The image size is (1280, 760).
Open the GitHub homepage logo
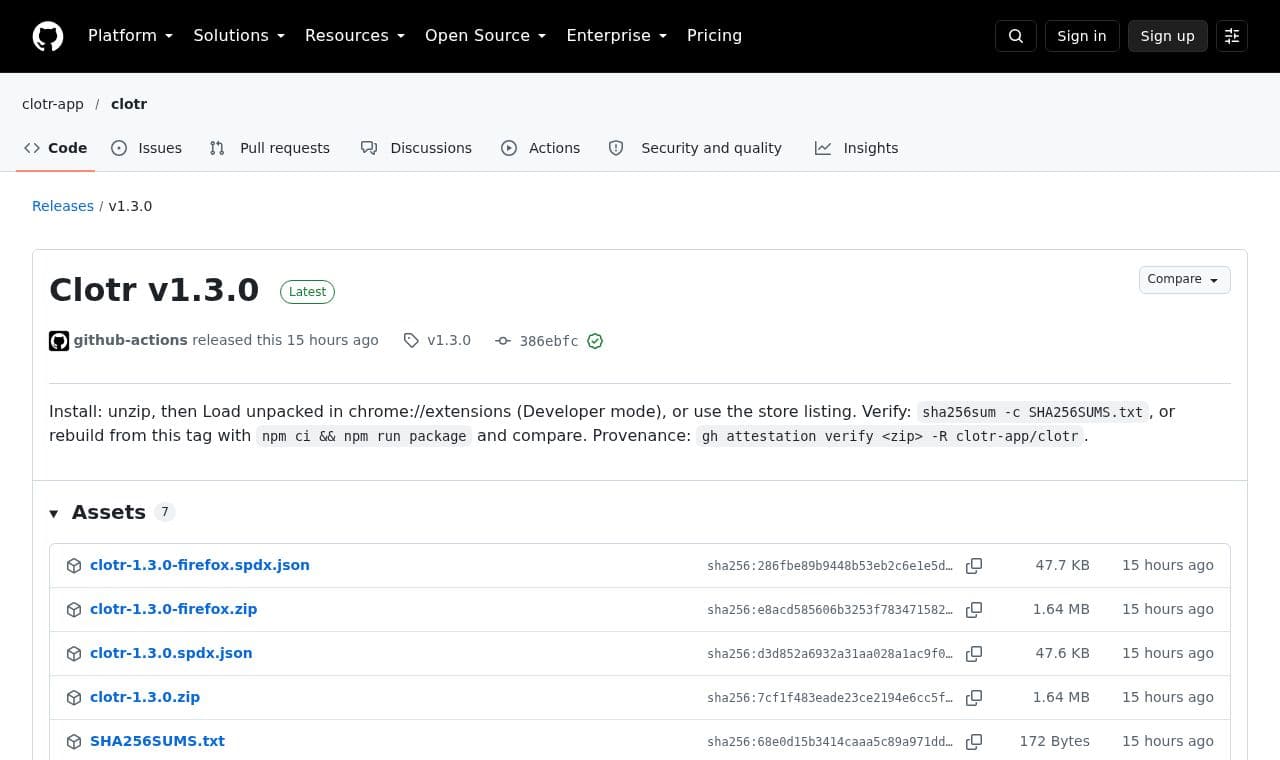tap(48, 36)
